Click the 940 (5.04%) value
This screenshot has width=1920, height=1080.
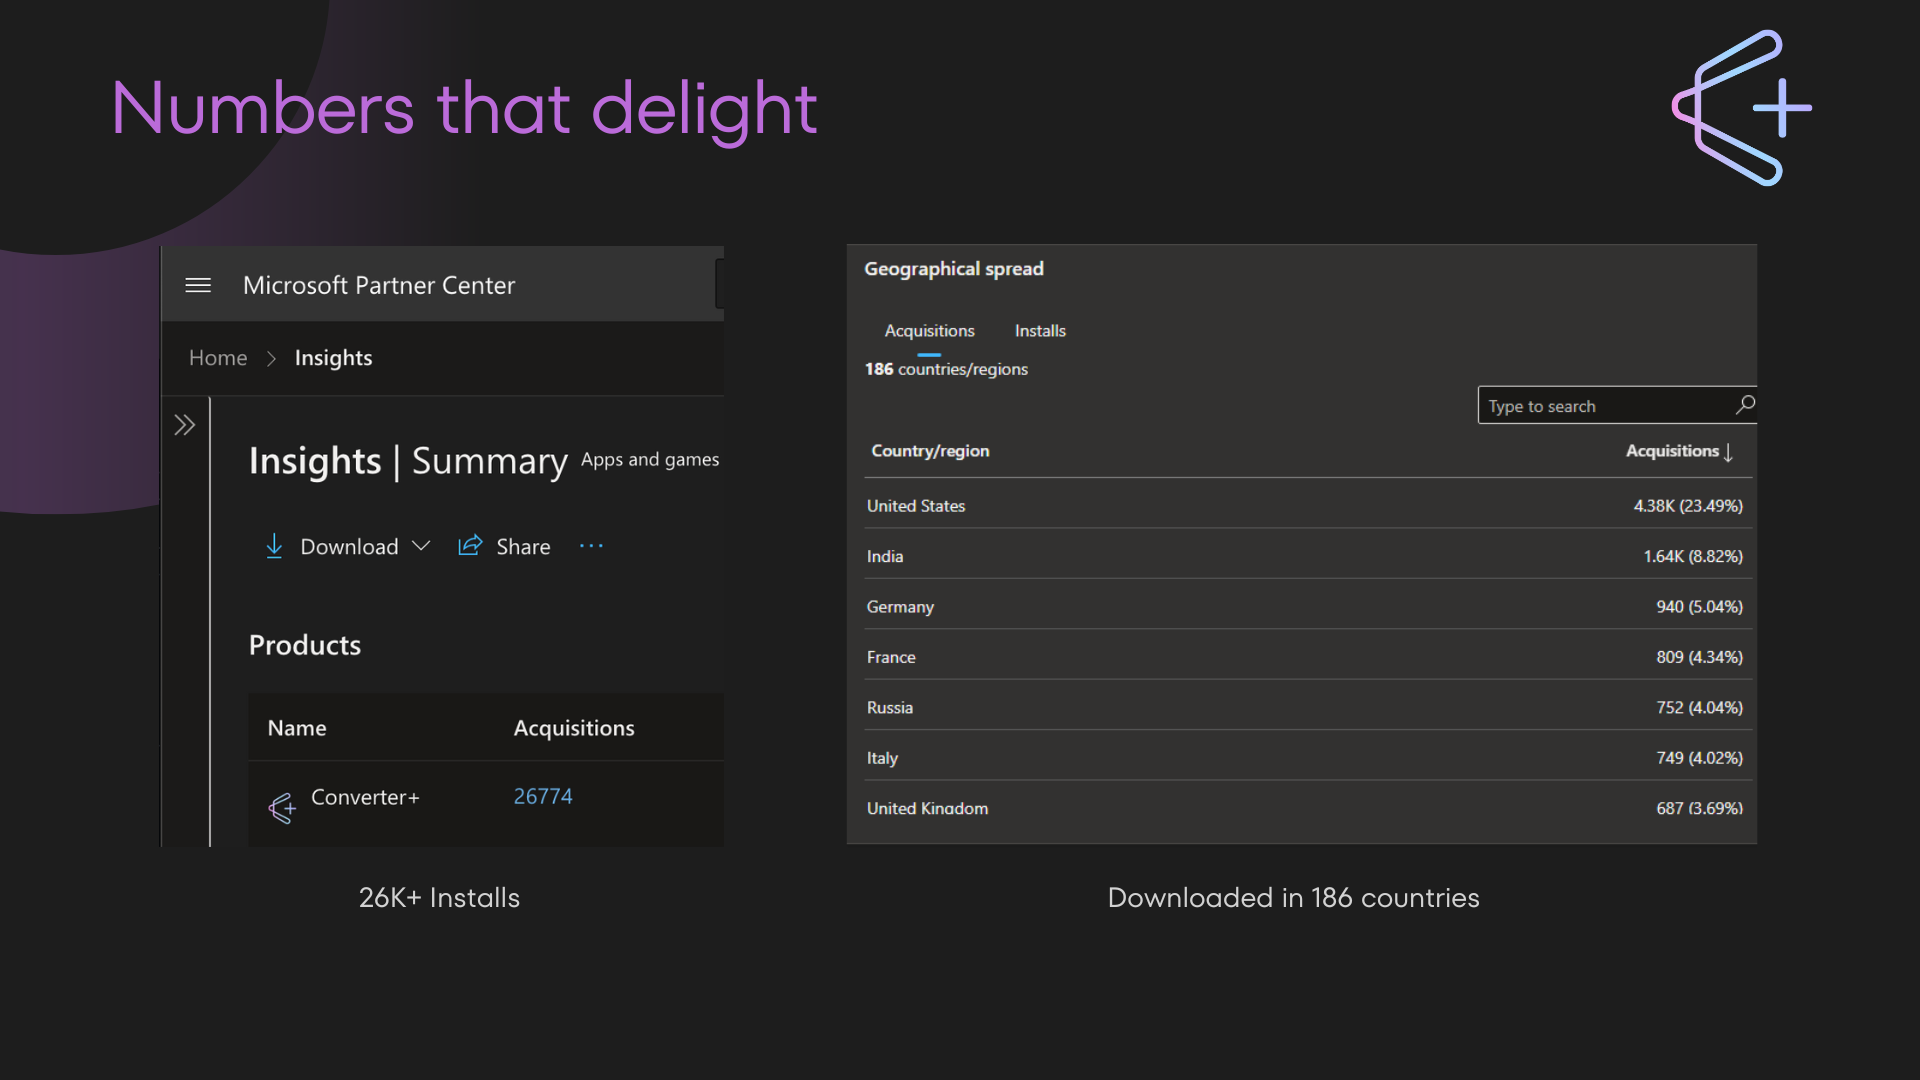coord(1699,607)
